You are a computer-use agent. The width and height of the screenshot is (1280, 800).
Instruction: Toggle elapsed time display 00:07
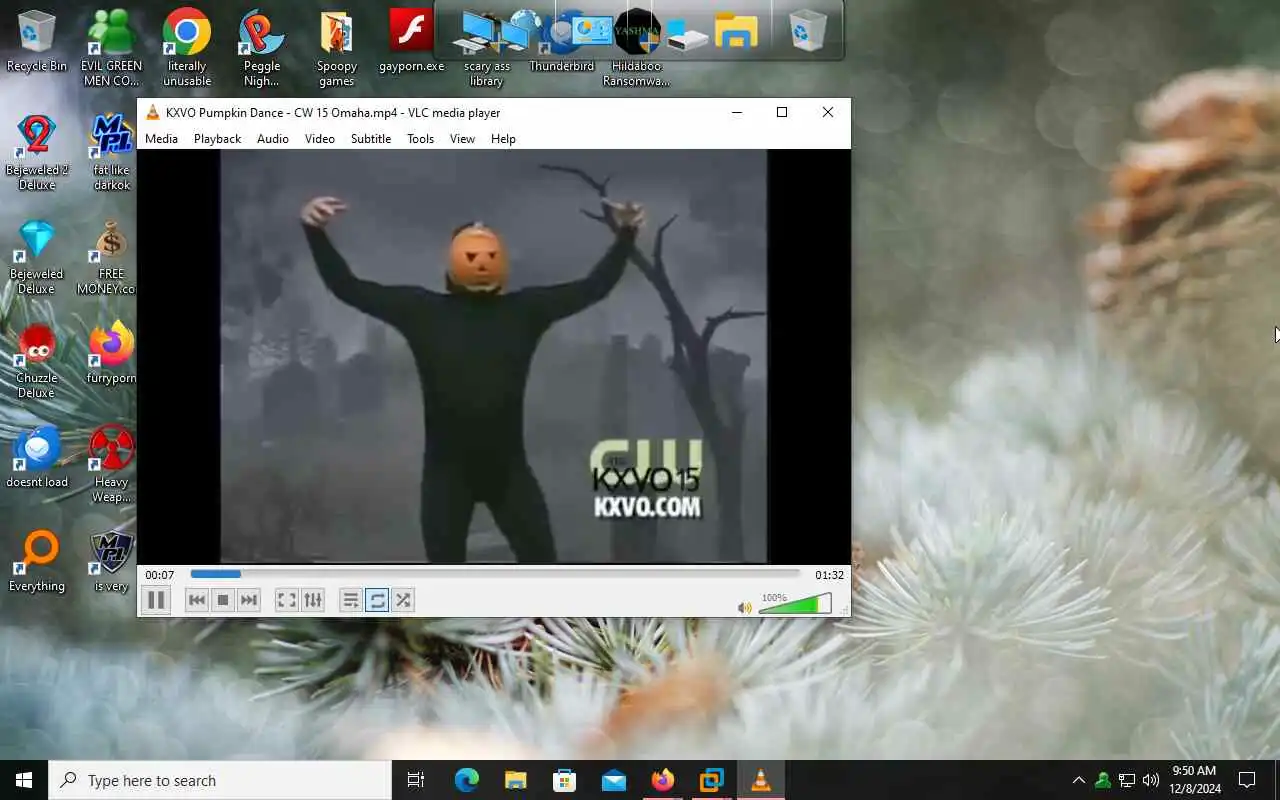[159, 575]
